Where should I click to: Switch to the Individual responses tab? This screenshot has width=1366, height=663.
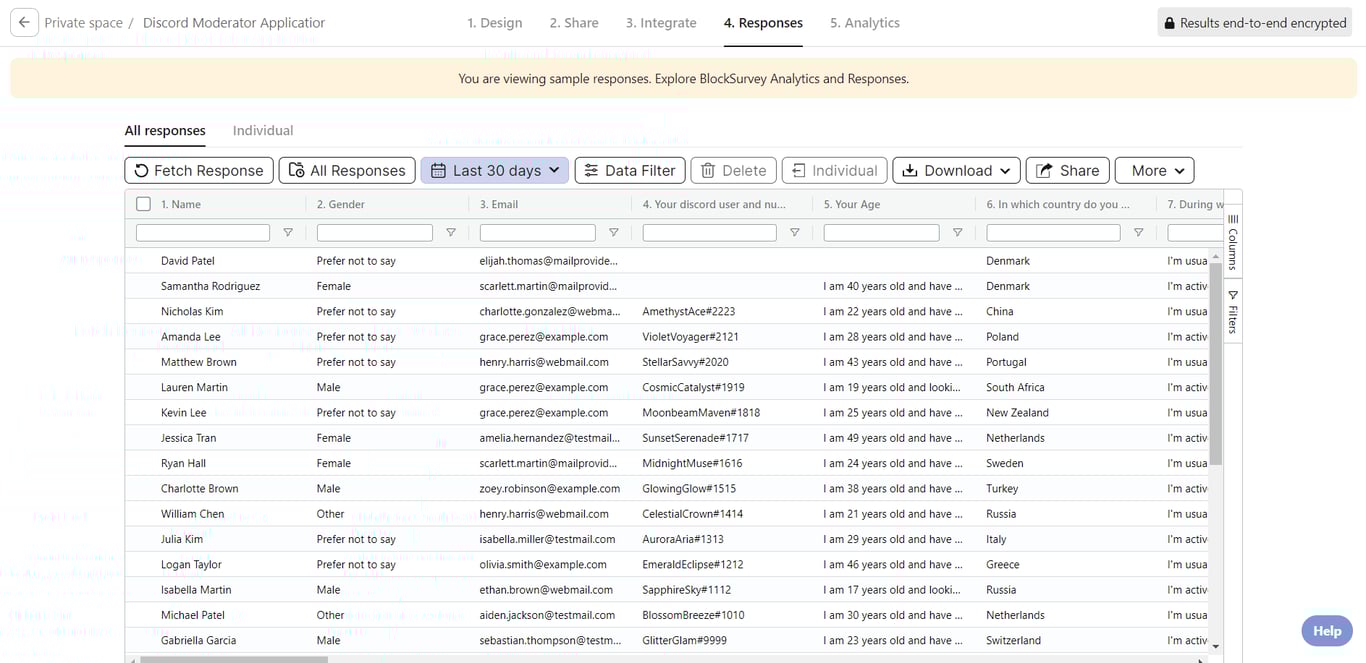263,131
